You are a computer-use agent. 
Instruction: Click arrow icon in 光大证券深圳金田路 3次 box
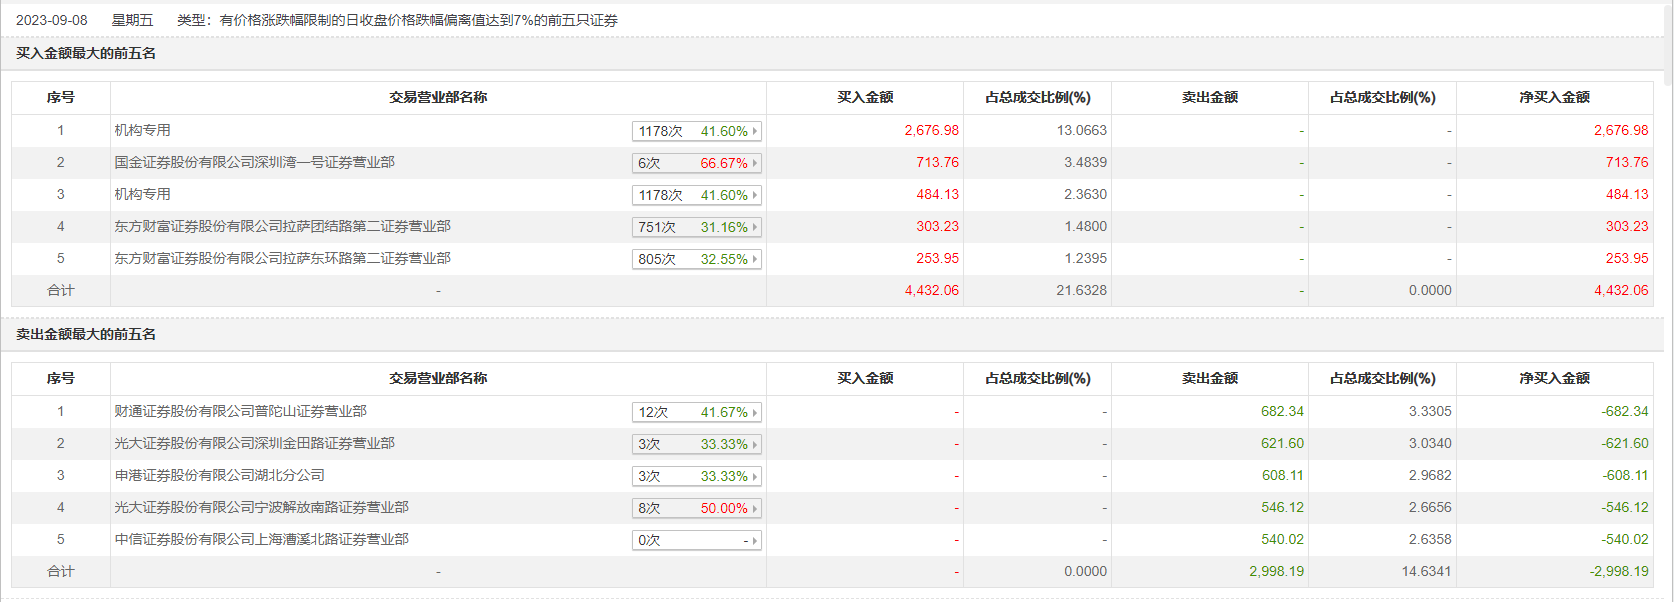(755, 444)
